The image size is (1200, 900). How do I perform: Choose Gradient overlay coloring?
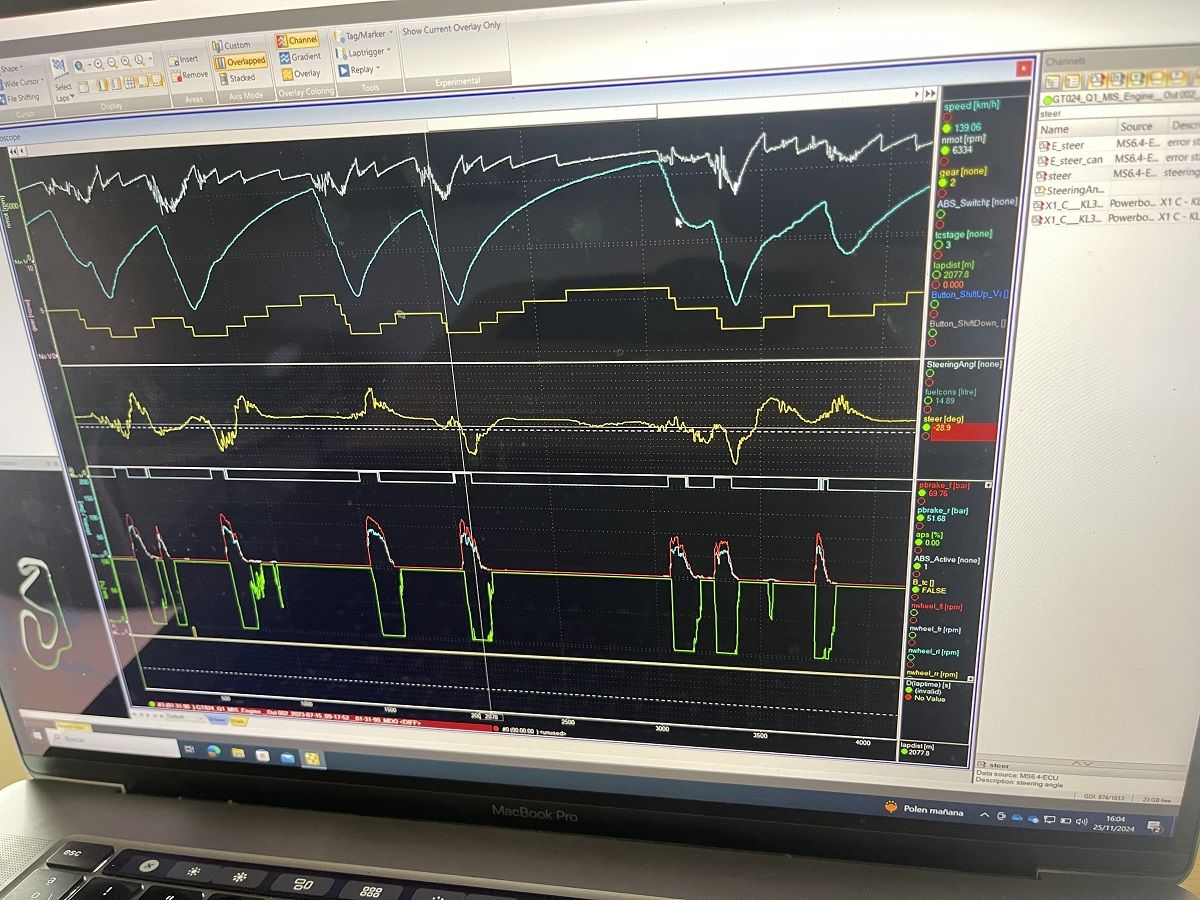[300, 57]
